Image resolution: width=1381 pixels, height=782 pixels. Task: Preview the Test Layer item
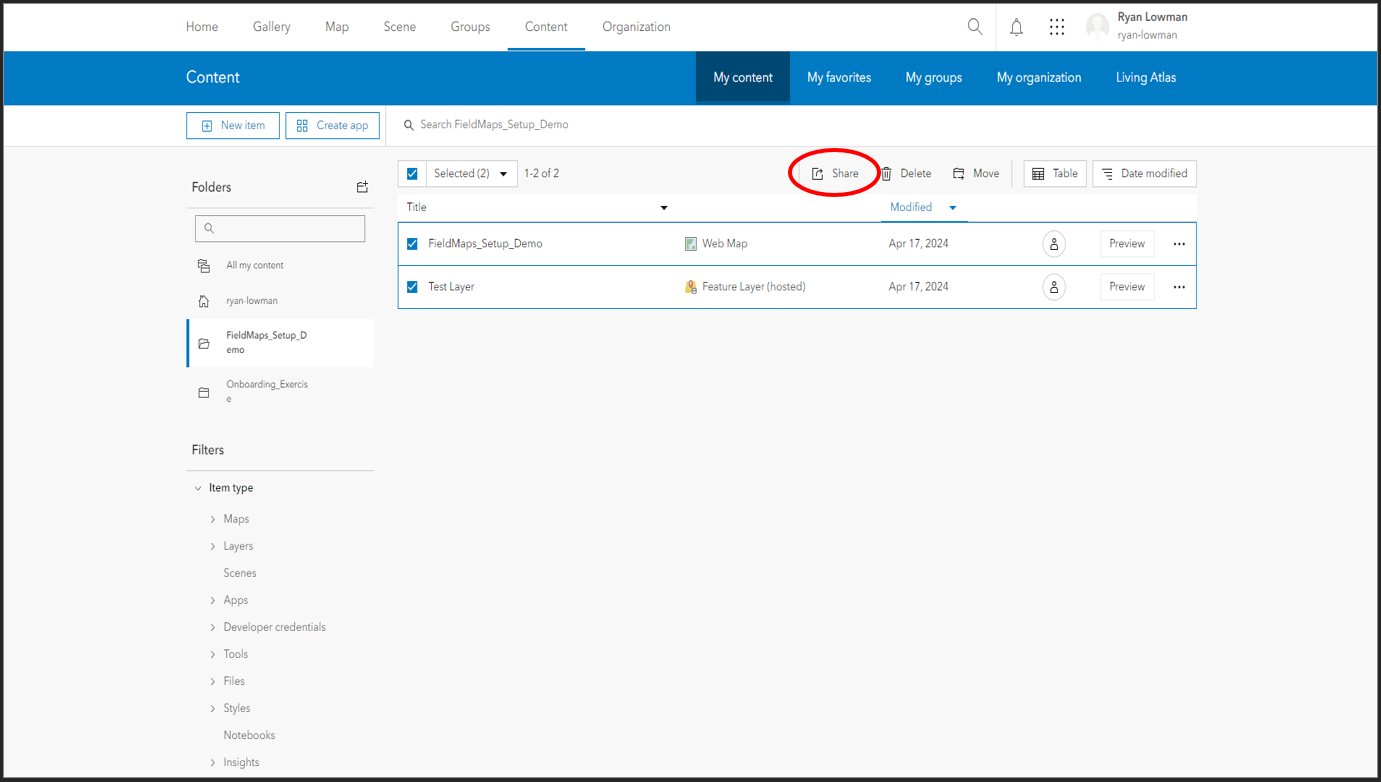1126,287
